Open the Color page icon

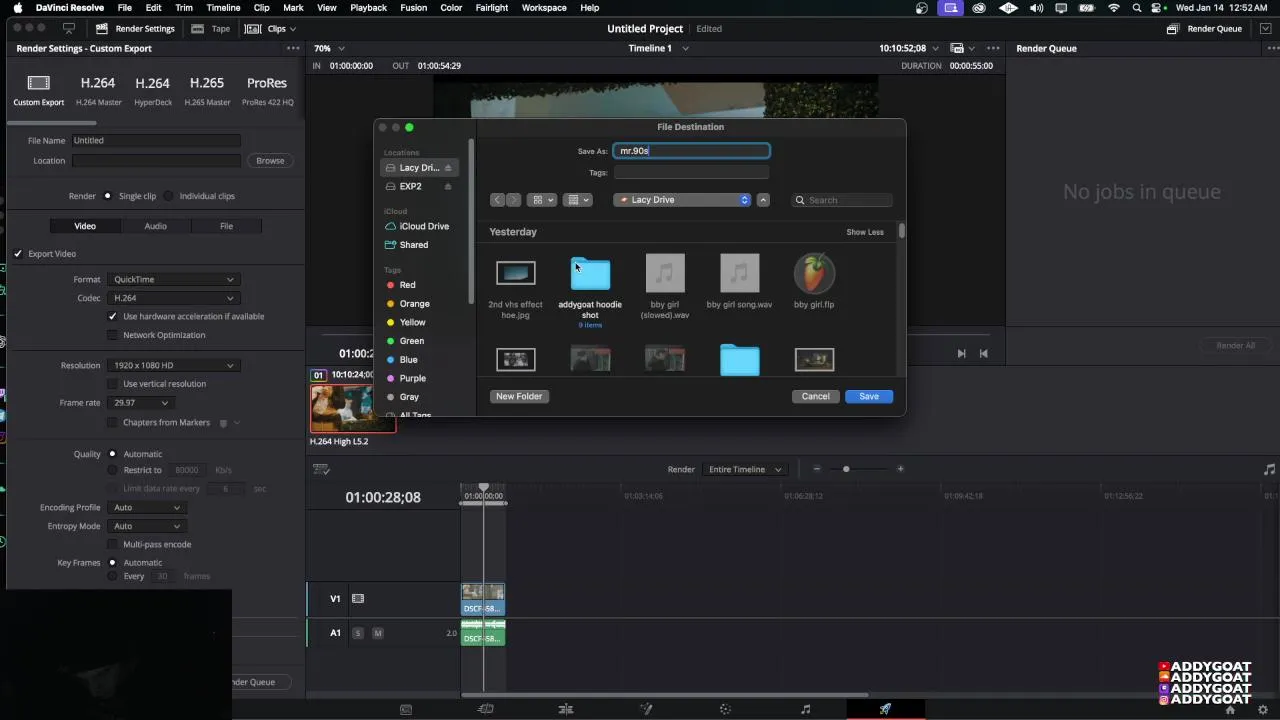point(726,709)
